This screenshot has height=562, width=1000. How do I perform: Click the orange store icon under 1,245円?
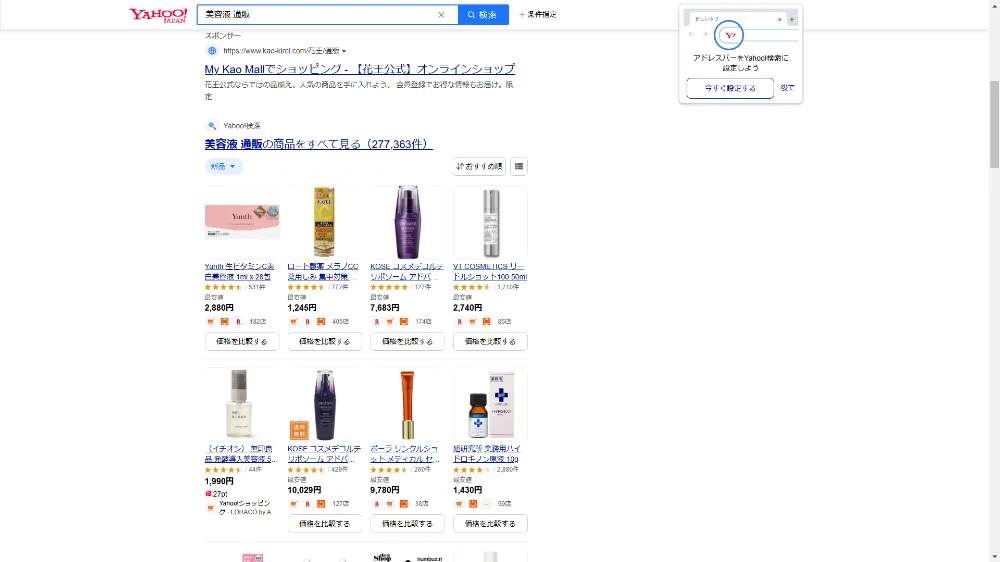(x=321, y=322)
